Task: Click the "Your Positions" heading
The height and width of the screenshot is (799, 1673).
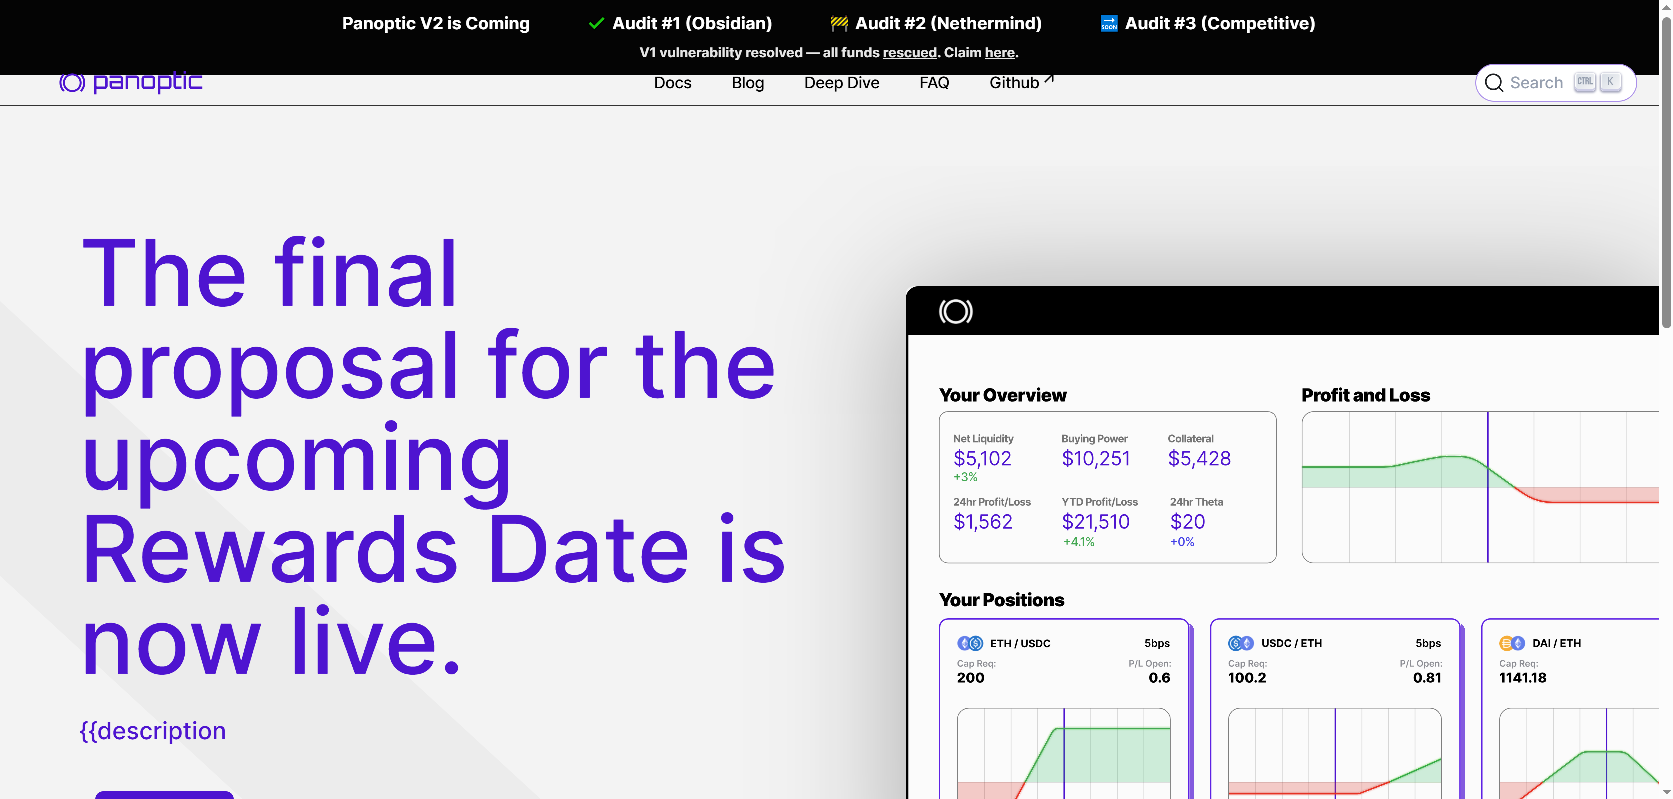Action: pyautogui.click(x=1002, y=600)
